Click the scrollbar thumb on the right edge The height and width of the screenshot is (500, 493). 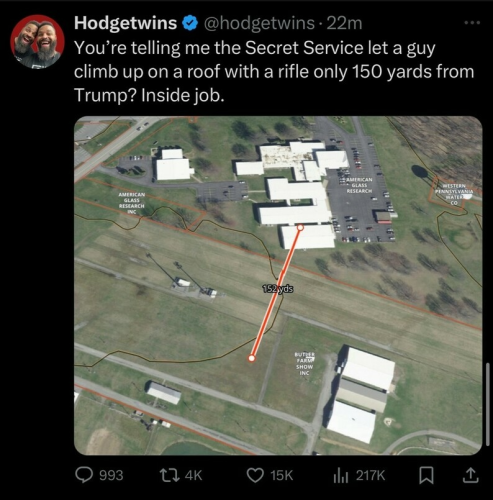[x=488, y=404]
